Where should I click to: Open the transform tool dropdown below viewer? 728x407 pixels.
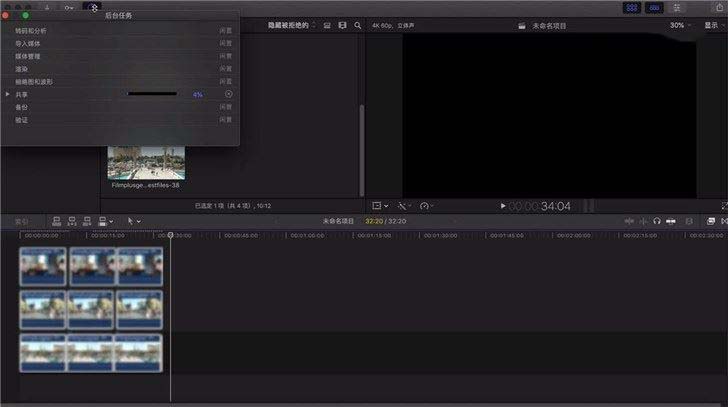point(380,206)
